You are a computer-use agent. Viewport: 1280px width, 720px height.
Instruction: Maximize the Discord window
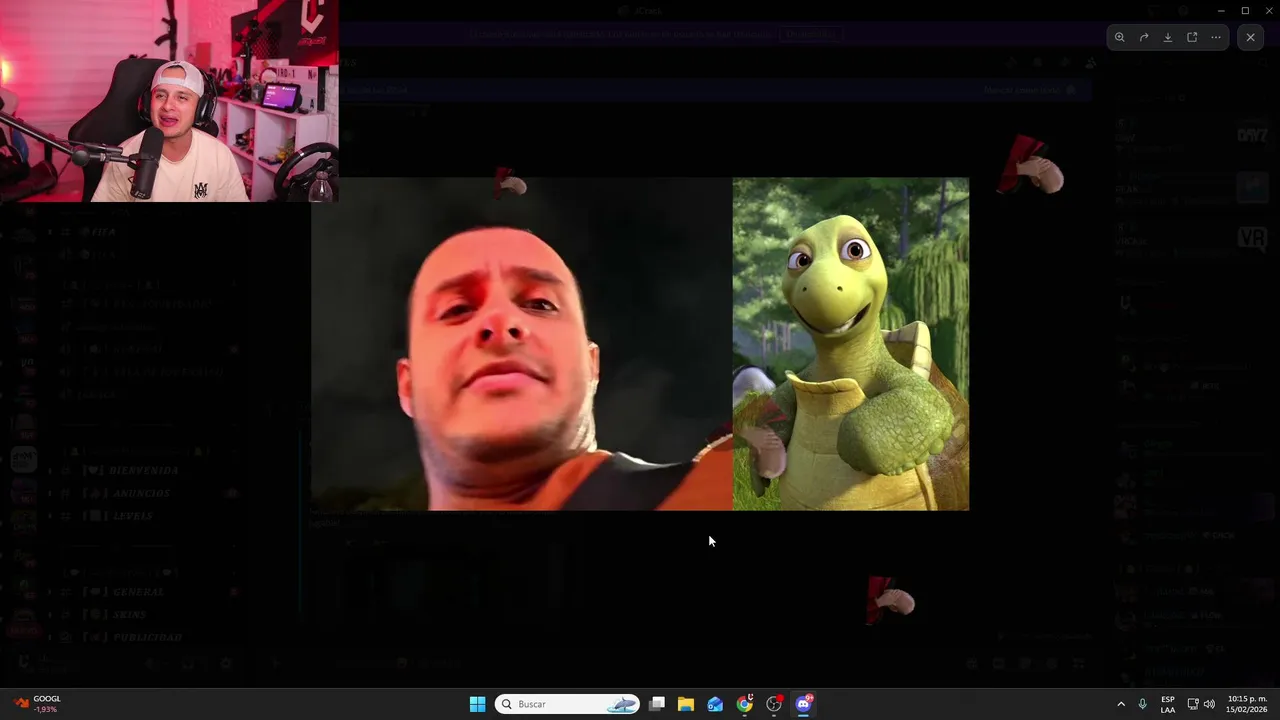[1245, 10]
